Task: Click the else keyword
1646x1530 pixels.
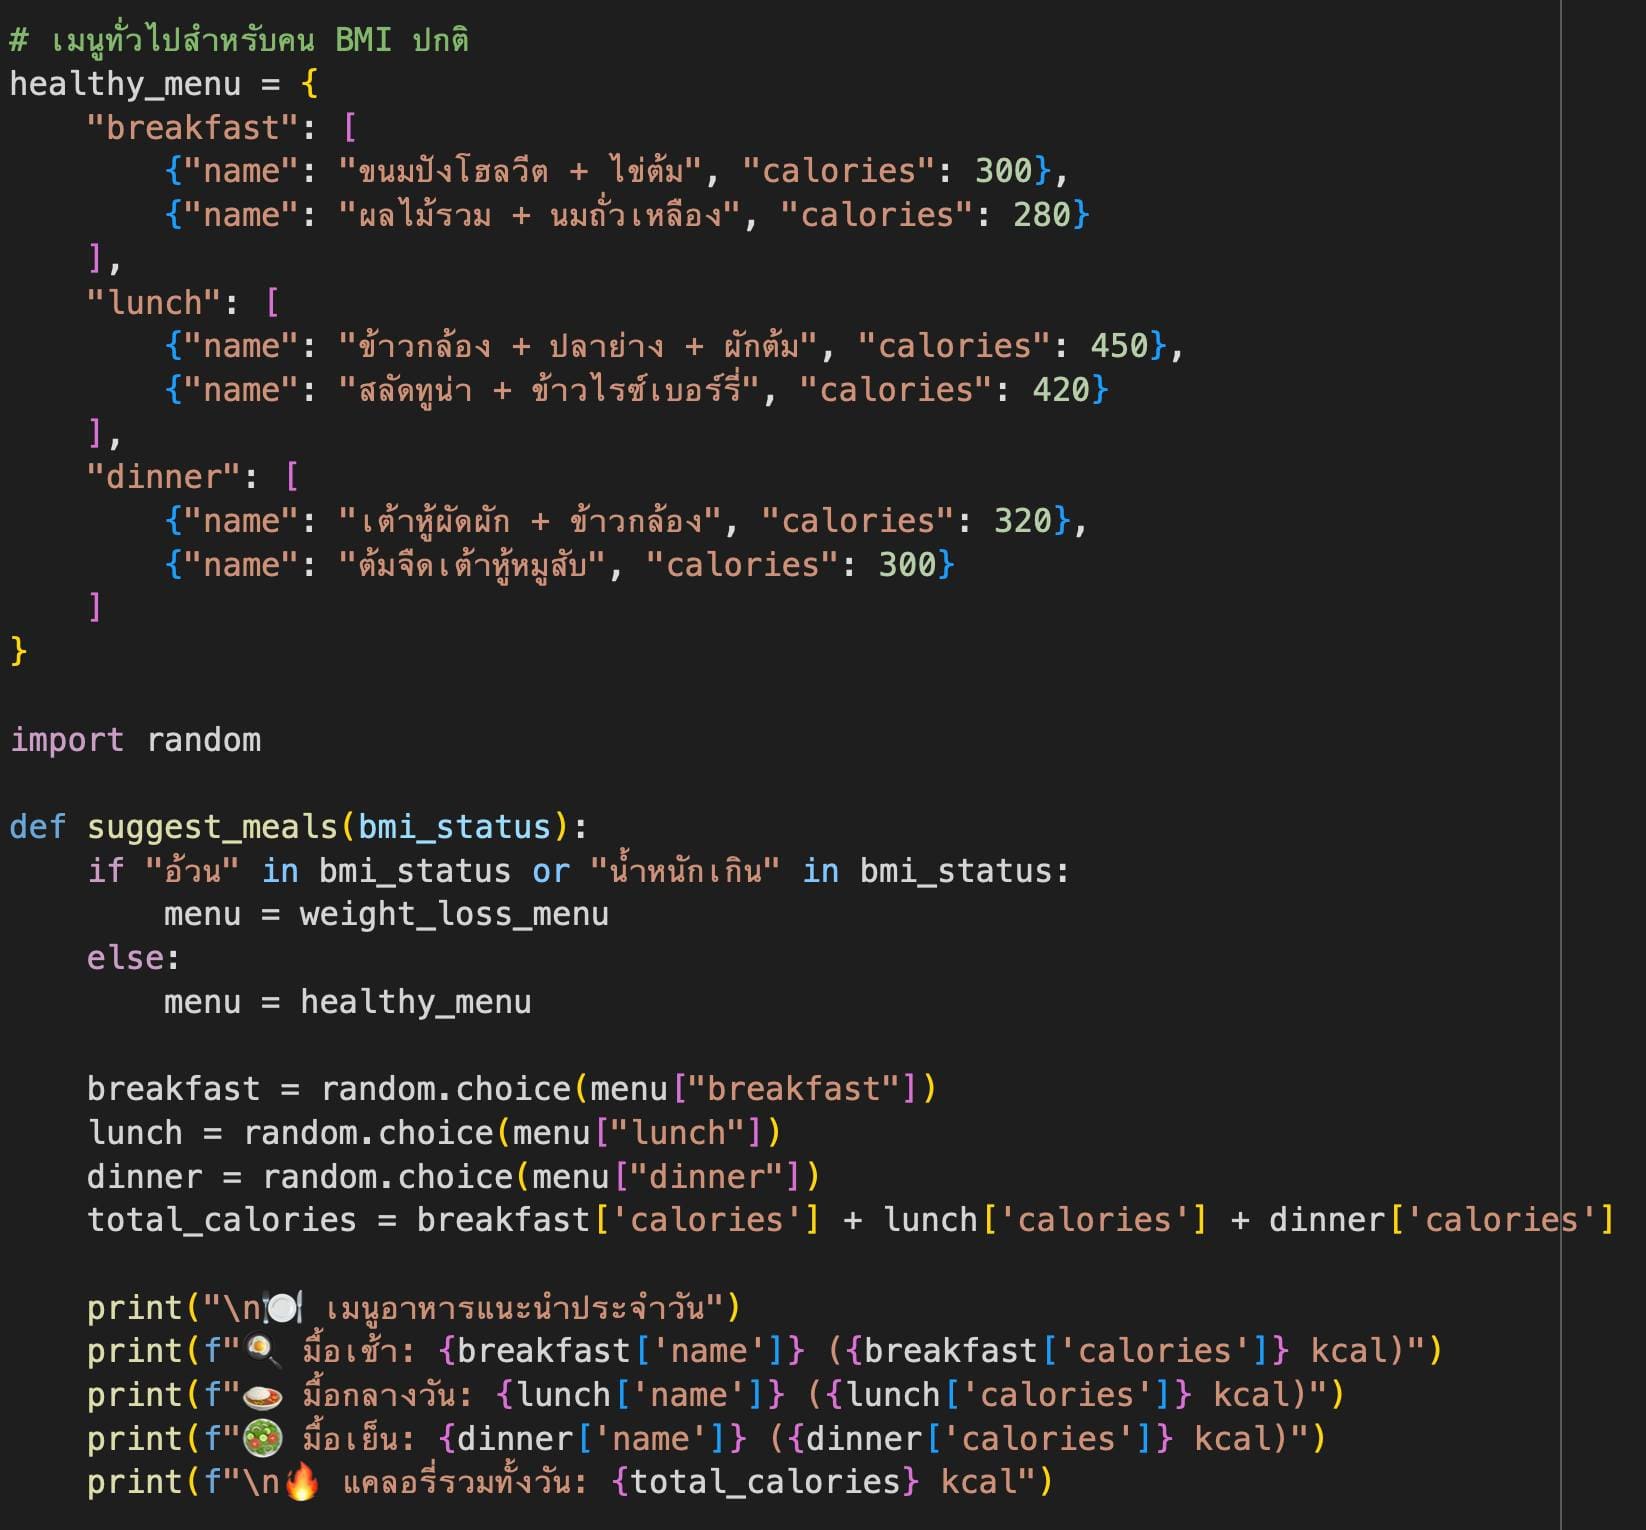Action: 125,958
